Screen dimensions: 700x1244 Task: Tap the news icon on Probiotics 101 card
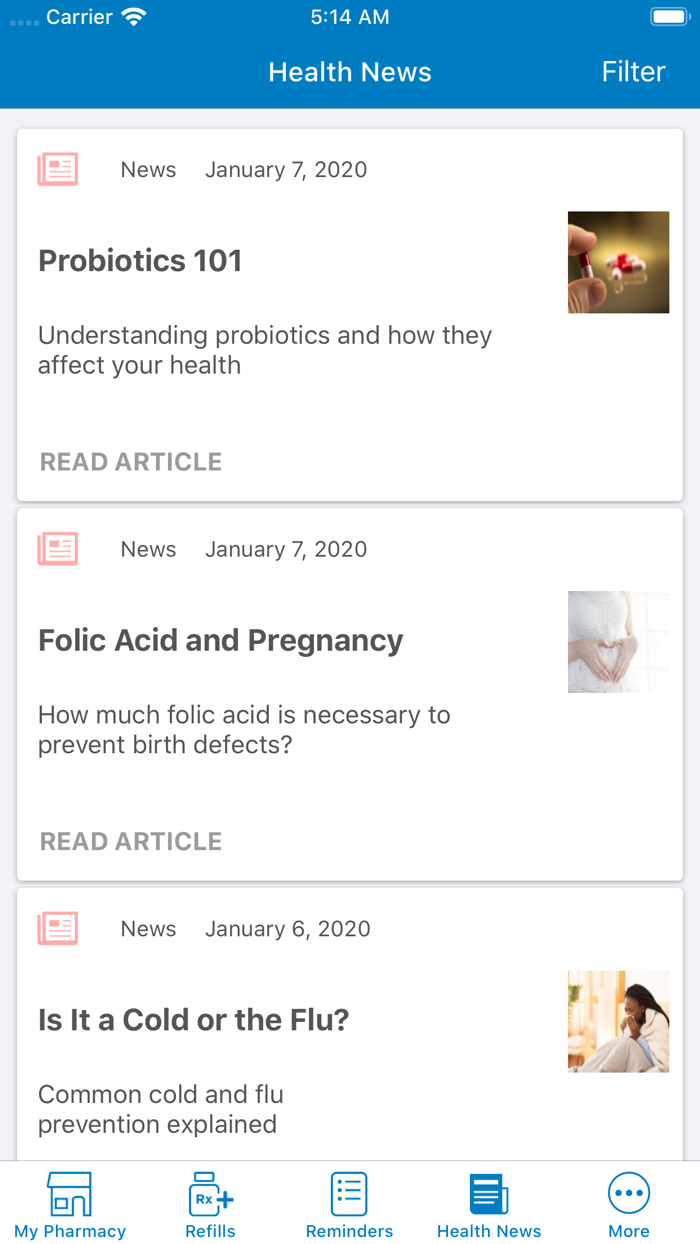(58, 169)
